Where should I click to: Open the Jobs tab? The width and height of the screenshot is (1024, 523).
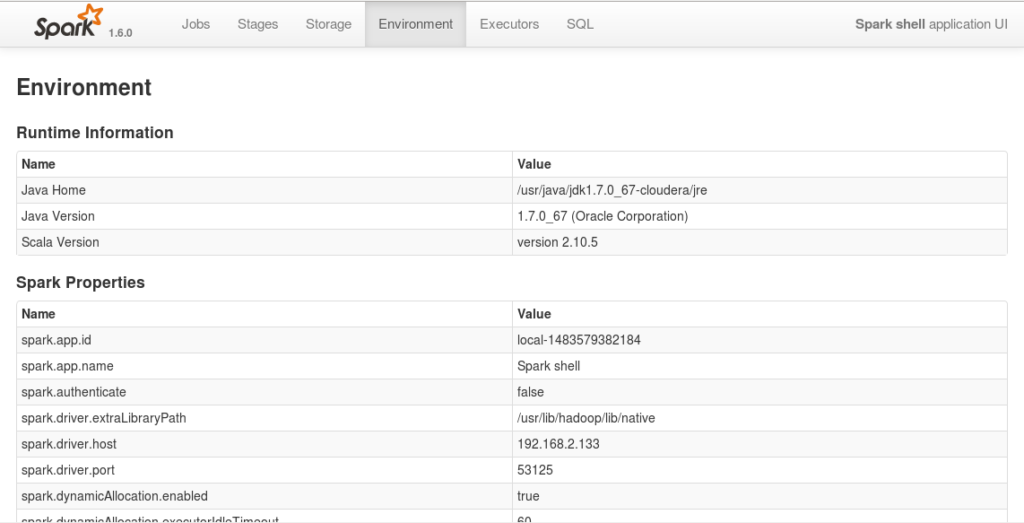pos(196,24)
